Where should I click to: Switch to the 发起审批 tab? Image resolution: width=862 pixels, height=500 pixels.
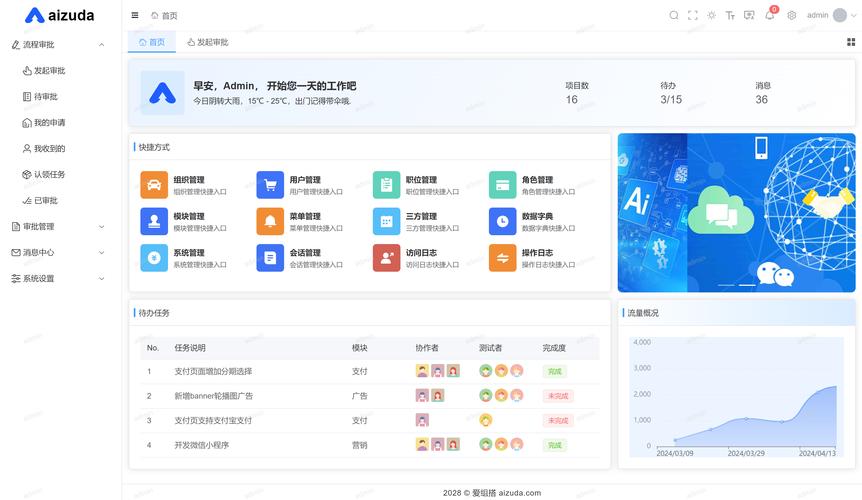[208, 42]
